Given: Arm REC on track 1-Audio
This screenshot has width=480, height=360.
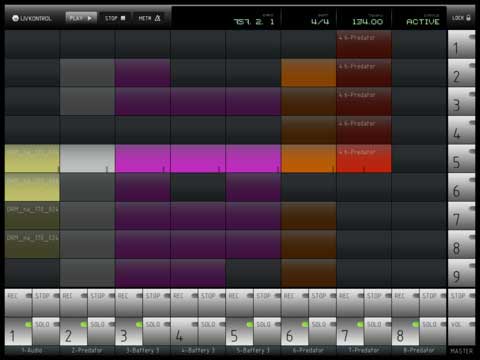Looking at the screenshot, I should coord(19,303).
